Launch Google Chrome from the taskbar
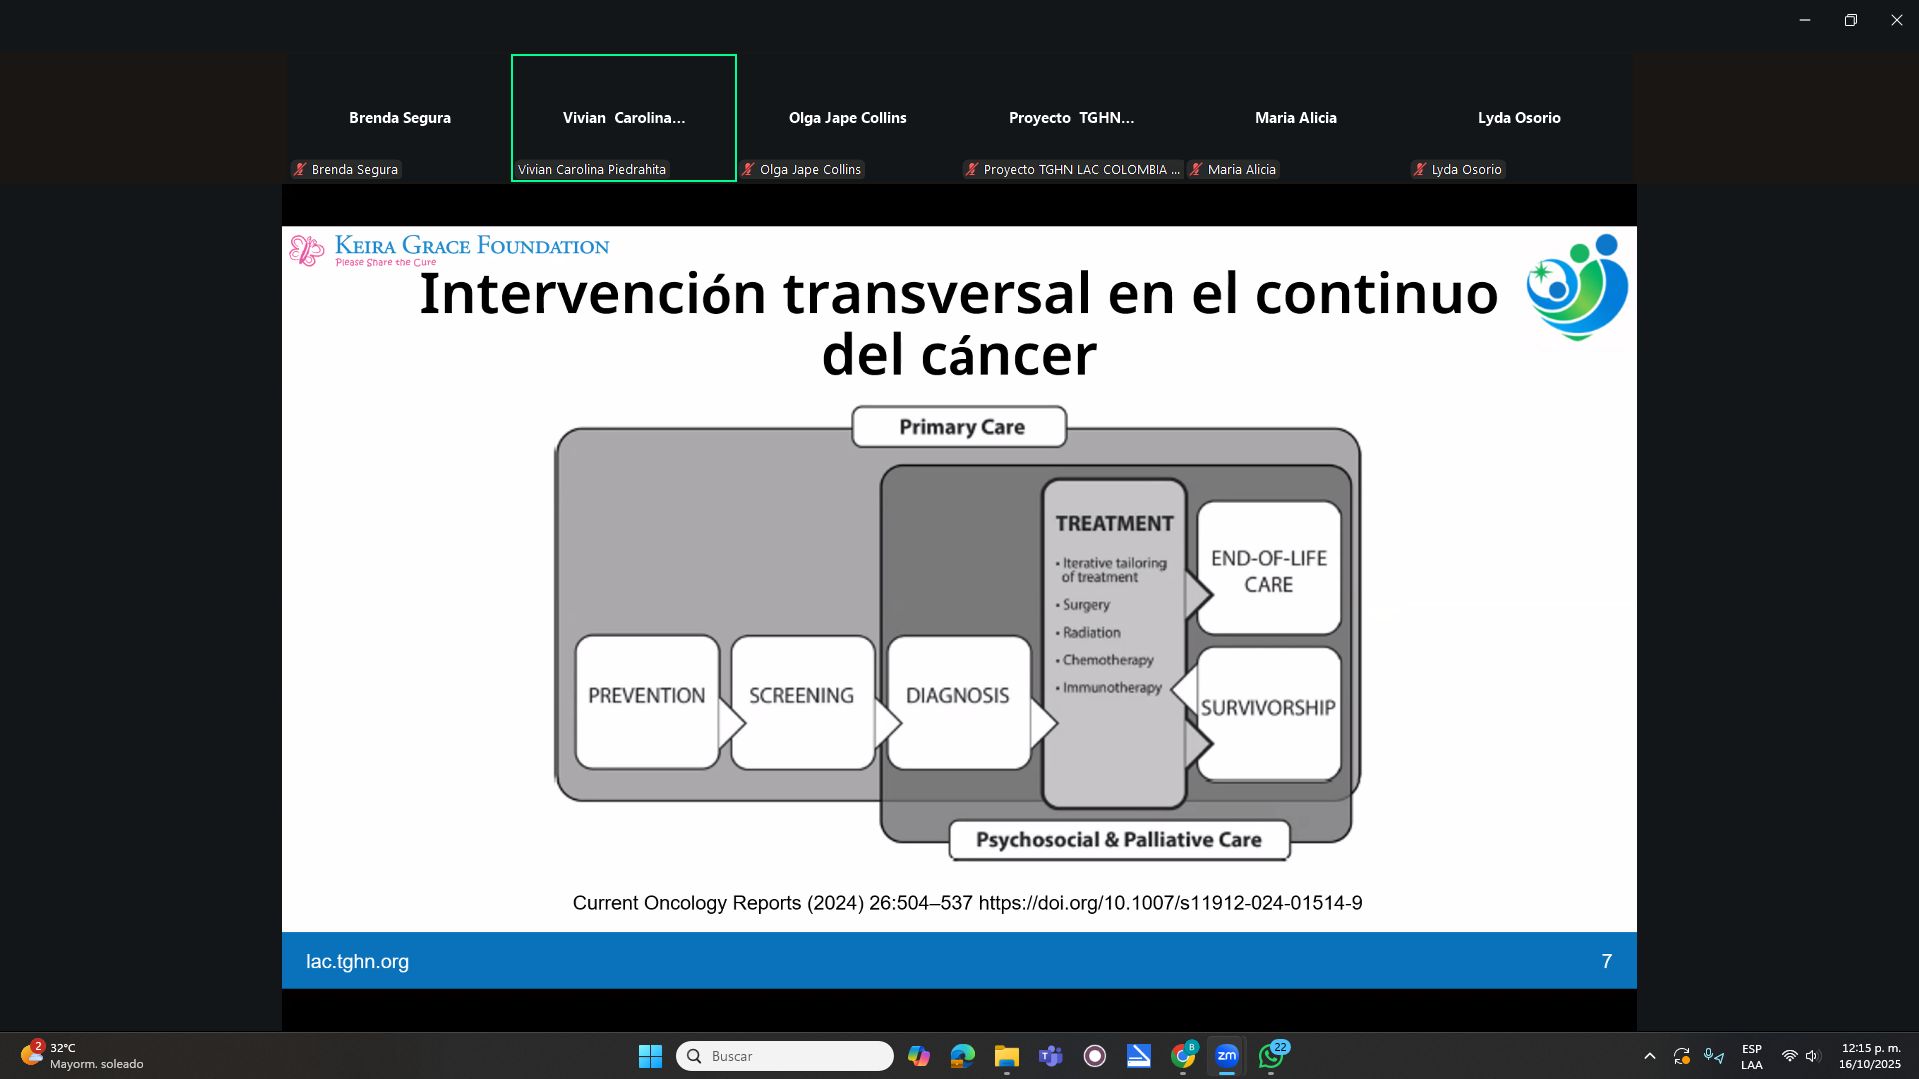This screenshot has width=1919, height=1079. tap(1183, 1056)
